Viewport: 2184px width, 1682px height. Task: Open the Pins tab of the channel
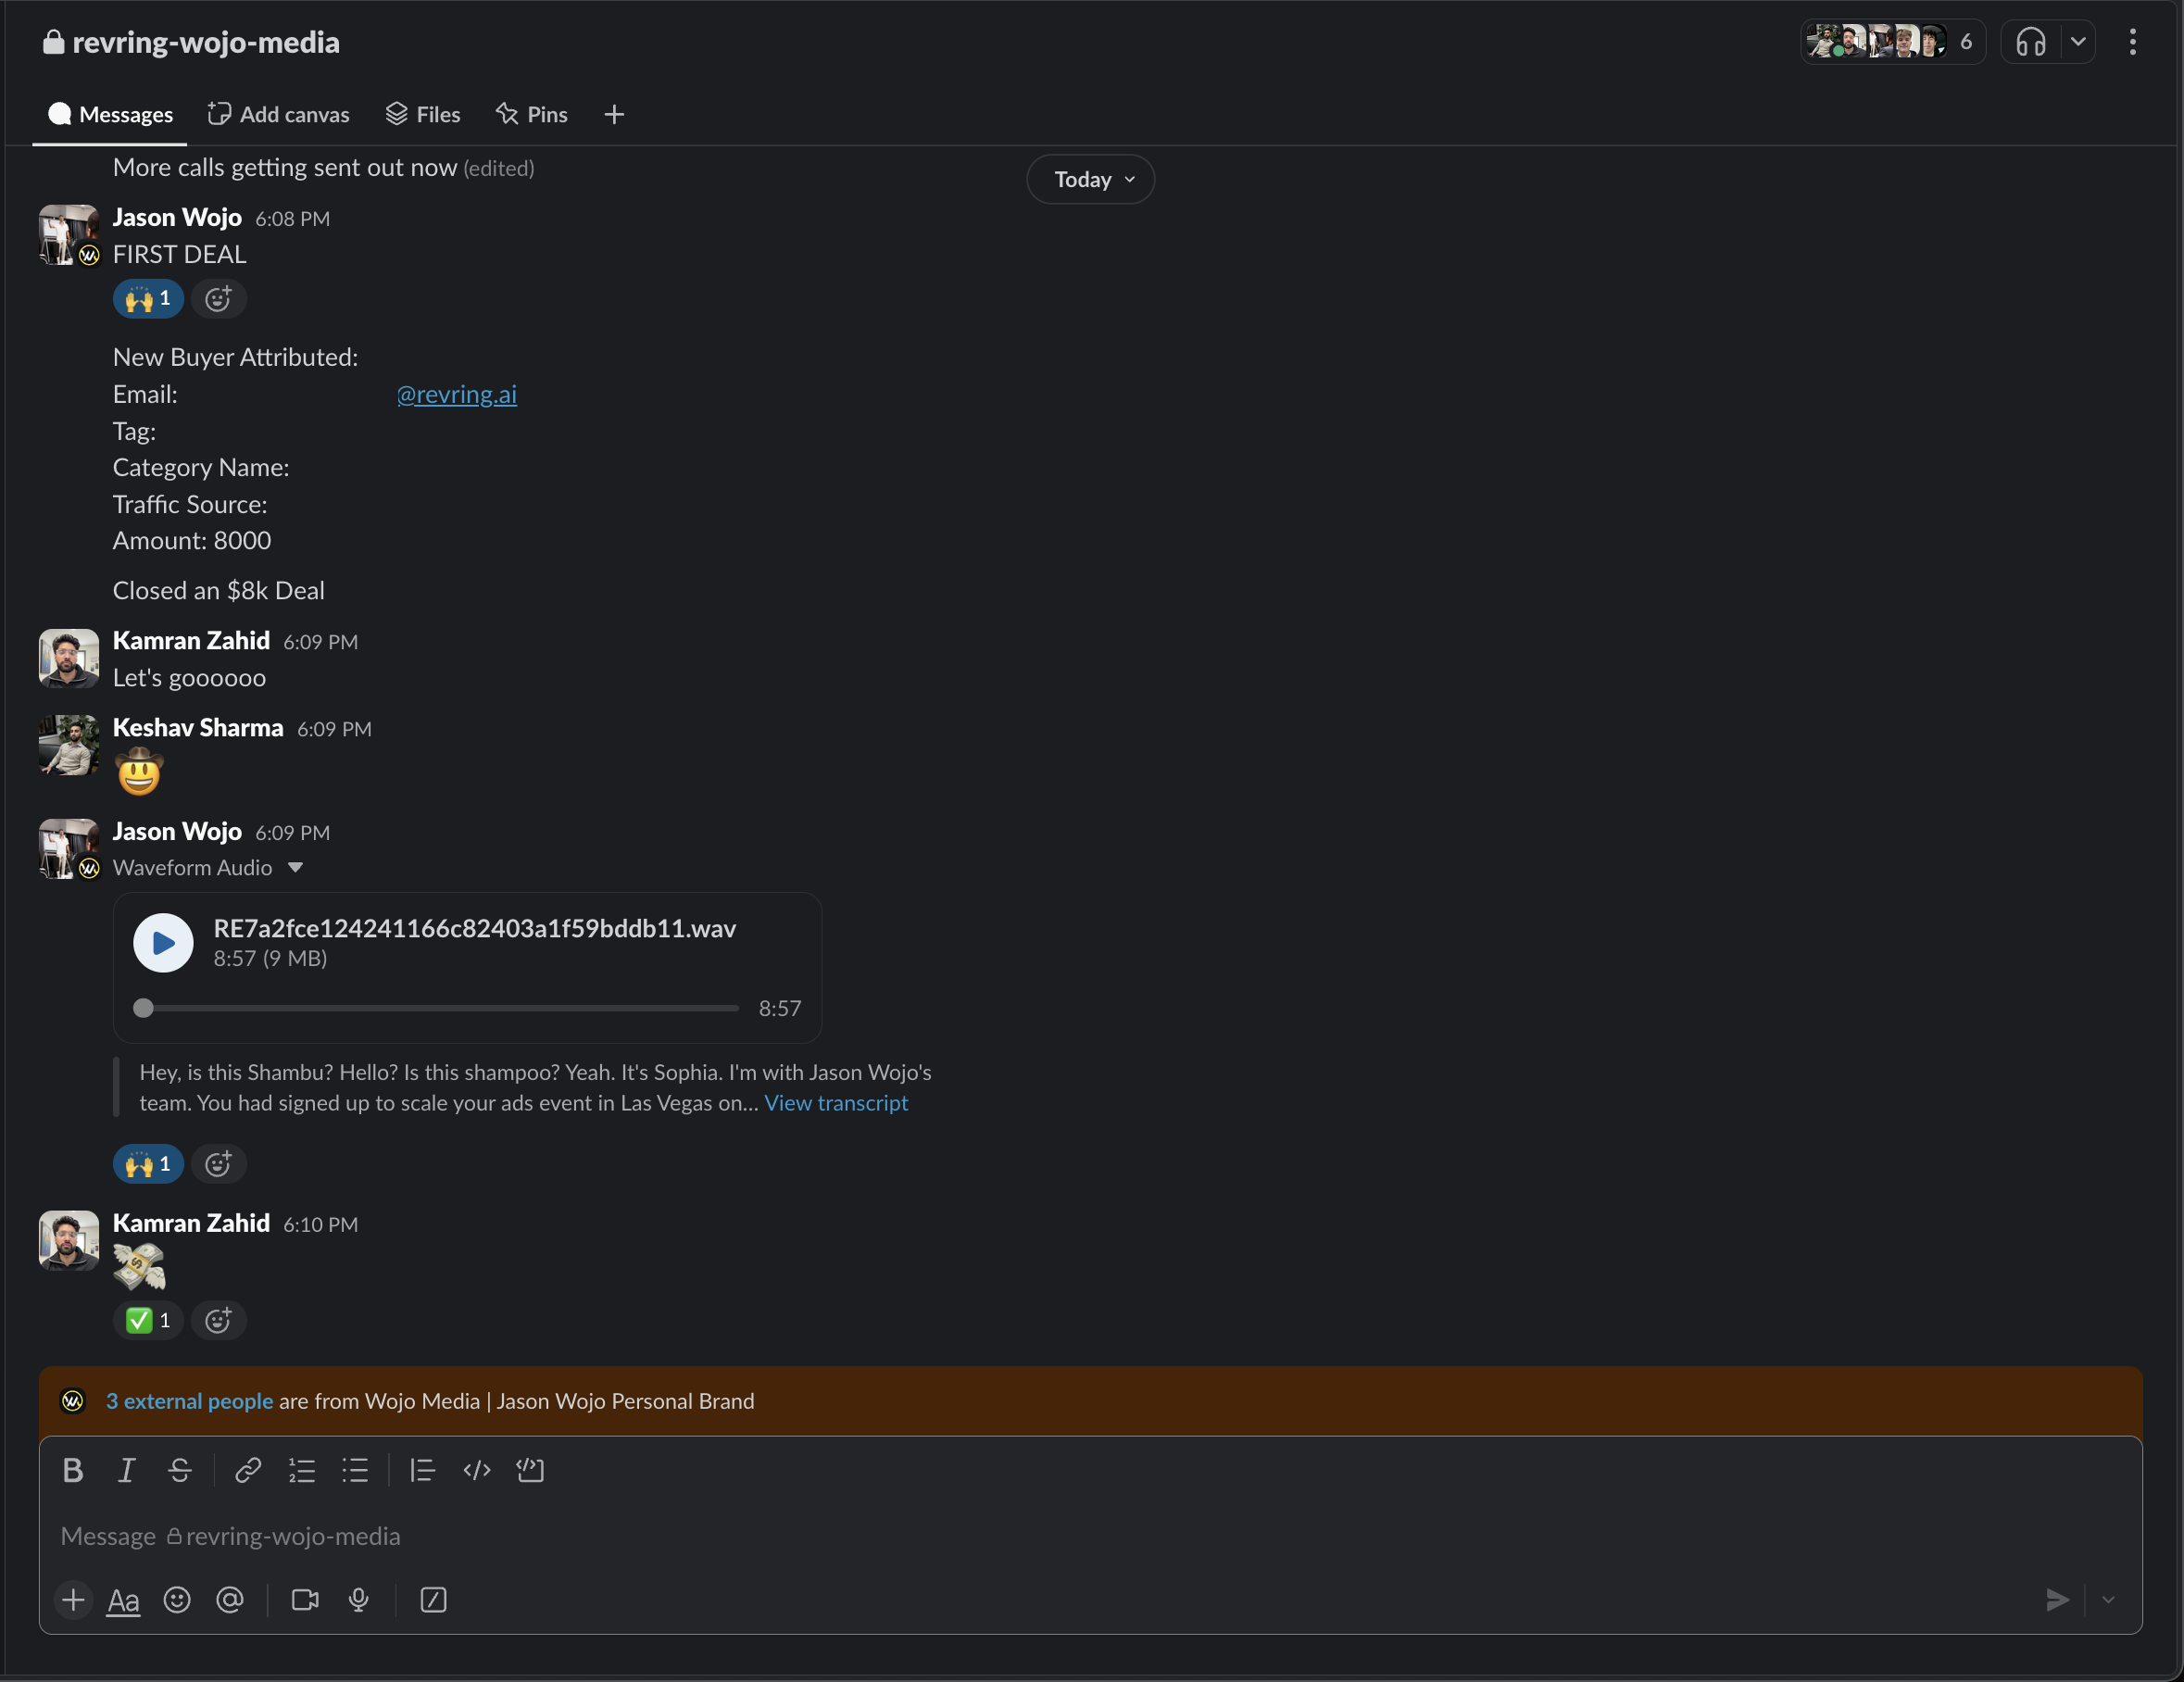tap(531, 114)
